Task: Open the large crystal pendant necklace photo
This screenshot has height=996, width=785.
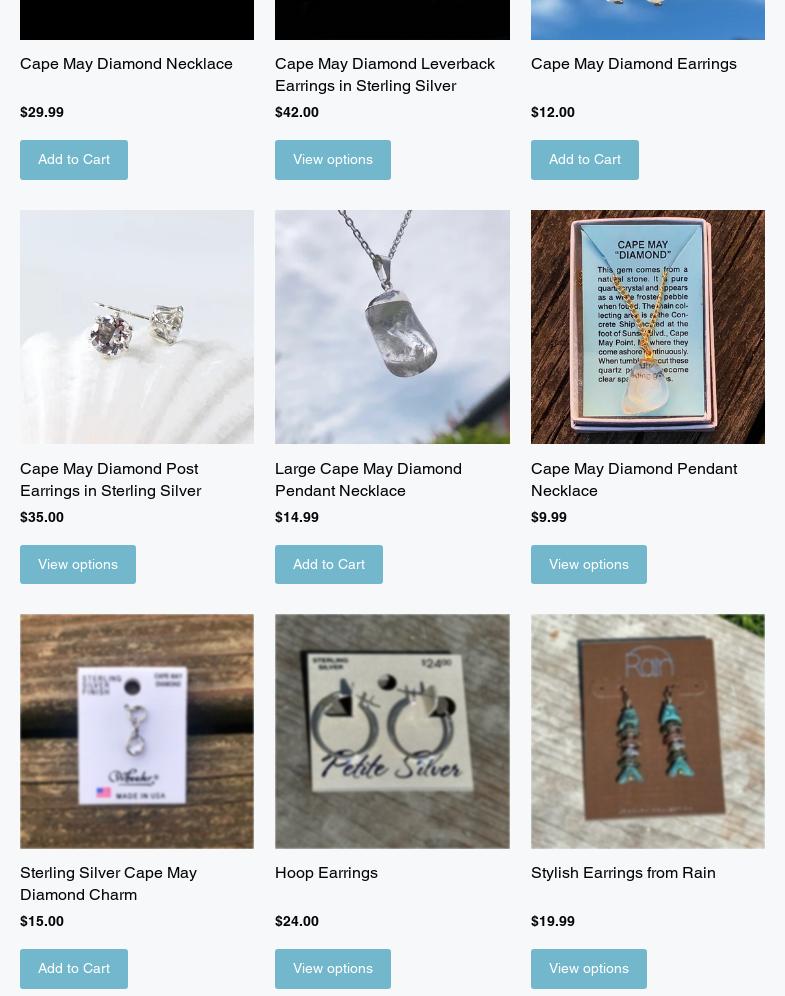Action: [392, 326]
